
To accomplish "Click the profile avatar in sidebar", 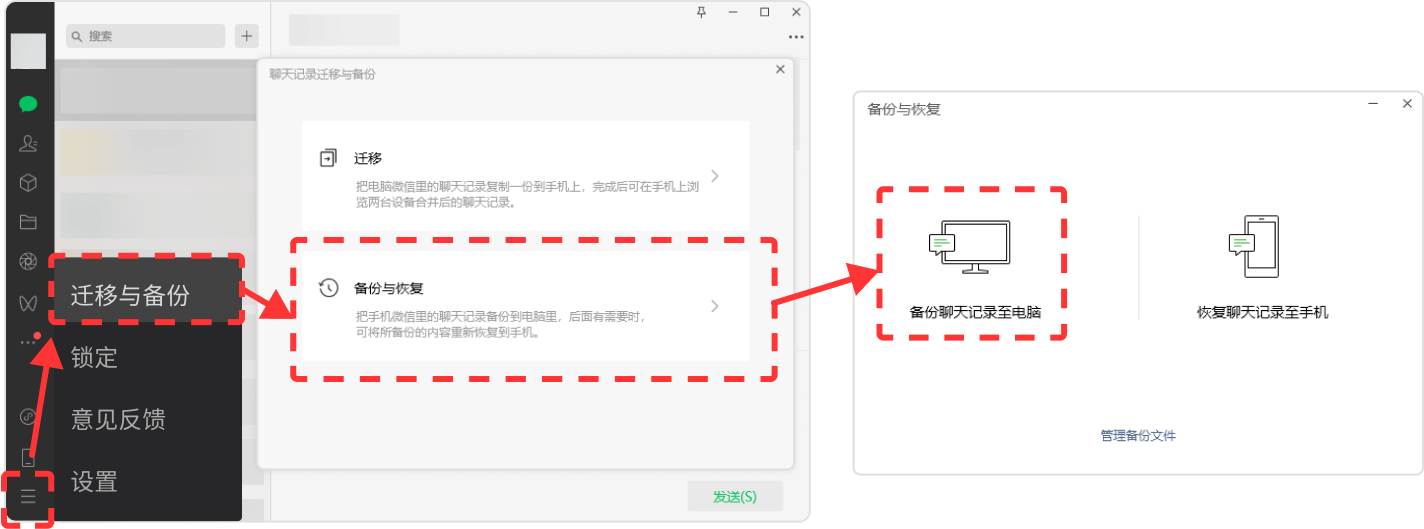I will 28,52.
